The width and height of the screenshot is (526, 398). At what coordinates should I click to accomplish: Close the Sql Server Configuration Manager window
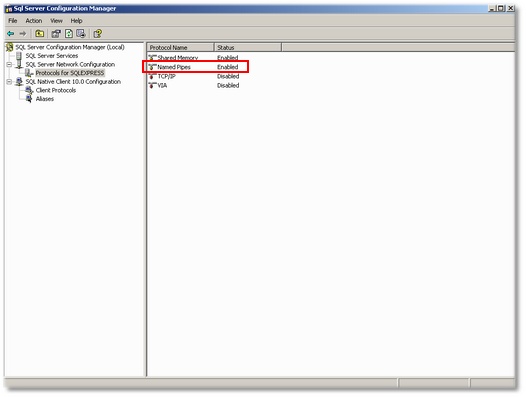(511, 8)
